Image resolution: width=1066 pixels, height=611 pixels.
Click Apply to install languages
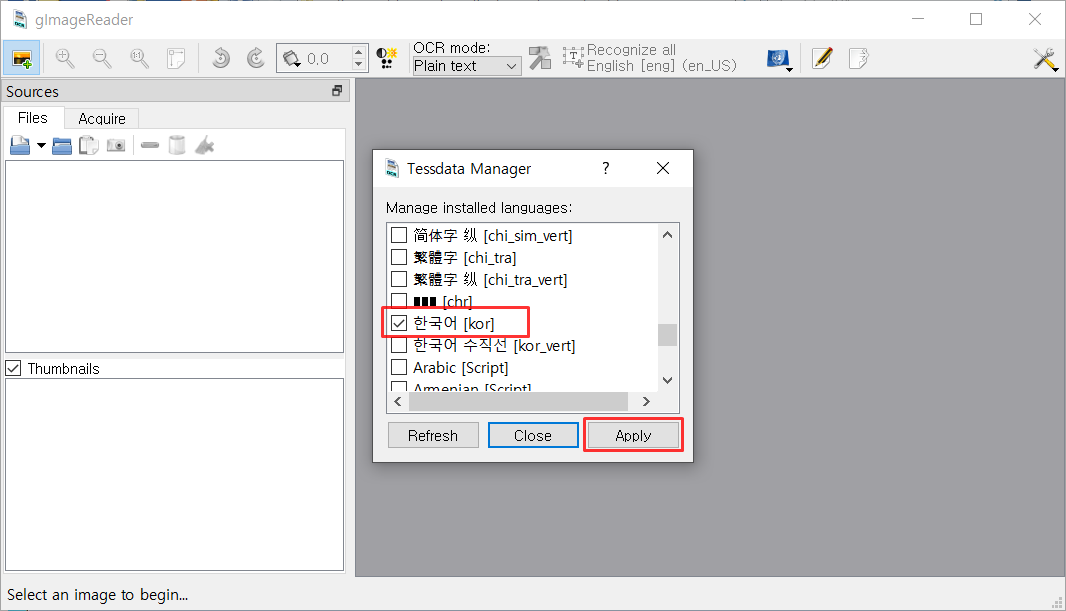coord(633,436)
